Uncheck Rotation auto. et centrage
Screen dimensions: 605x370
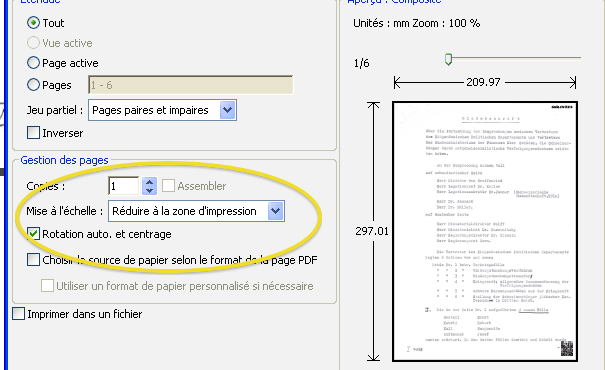point(34,234)
